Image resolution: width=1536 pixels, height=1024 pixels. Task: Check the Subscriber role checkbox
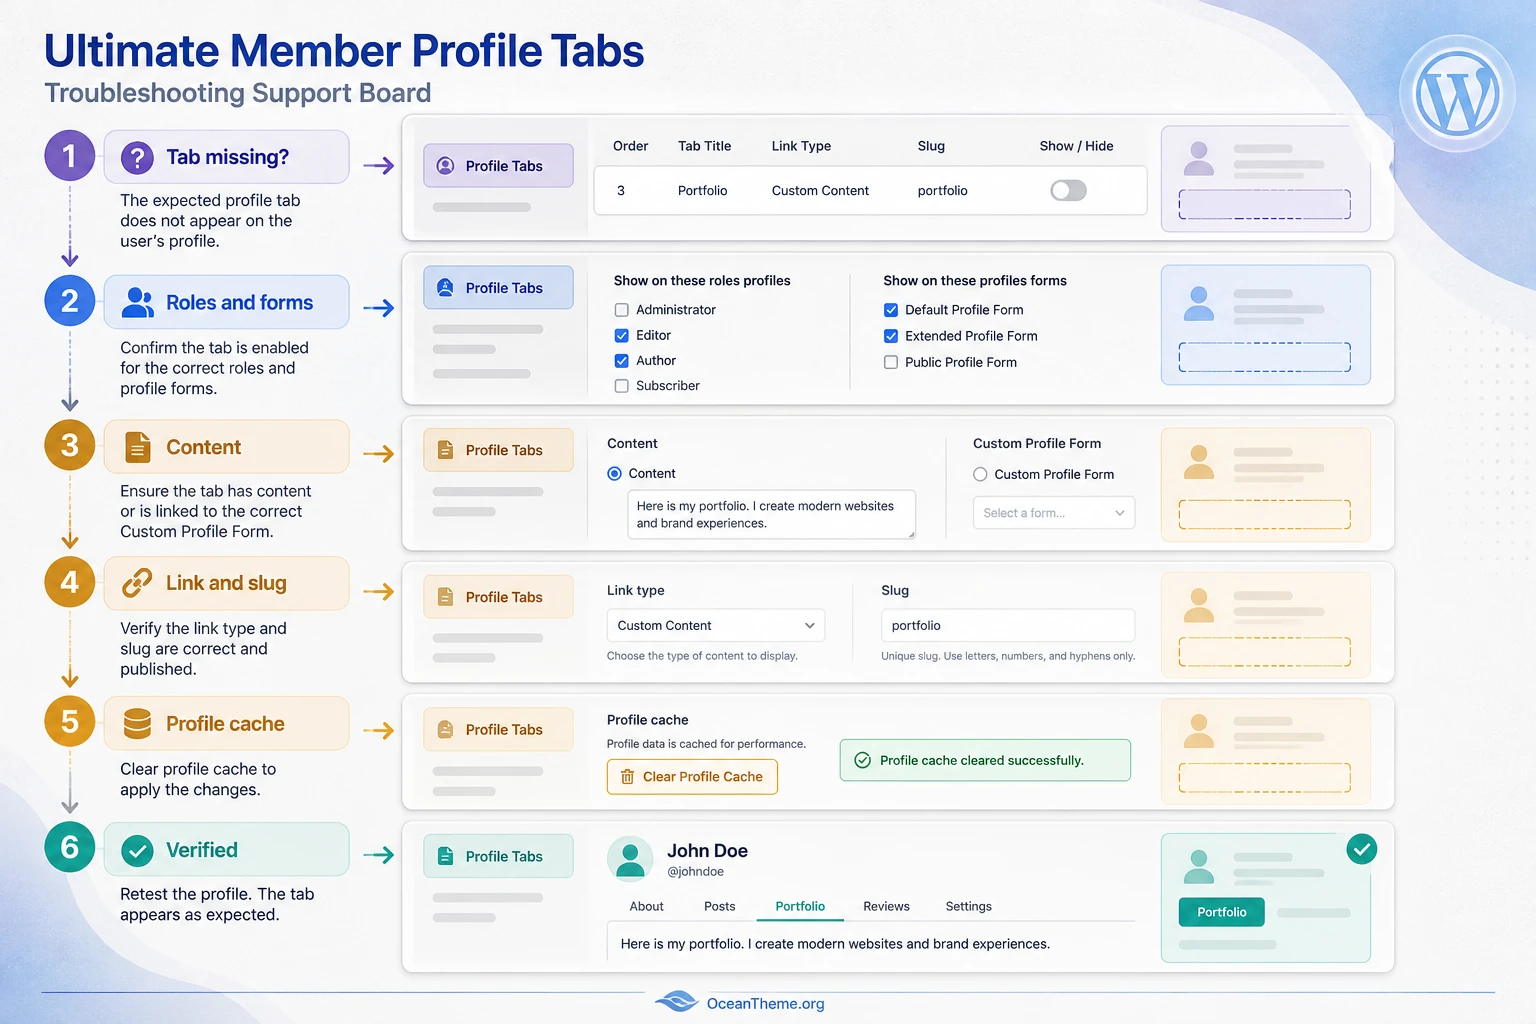pos(621,386)
